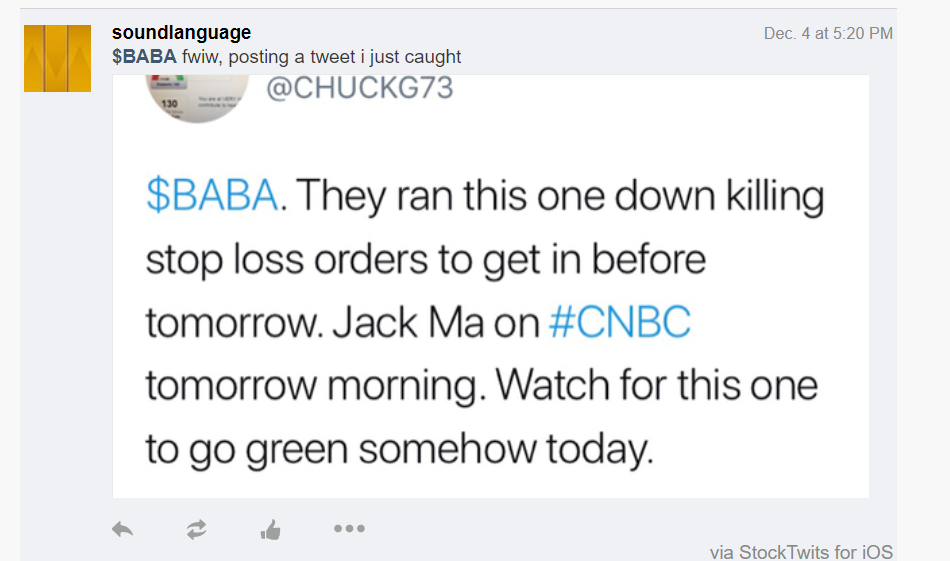Screen dimensions: 950x561
Task: Click the @CHUCKG73 handle in the tweet
Action: tap(359, 89)
